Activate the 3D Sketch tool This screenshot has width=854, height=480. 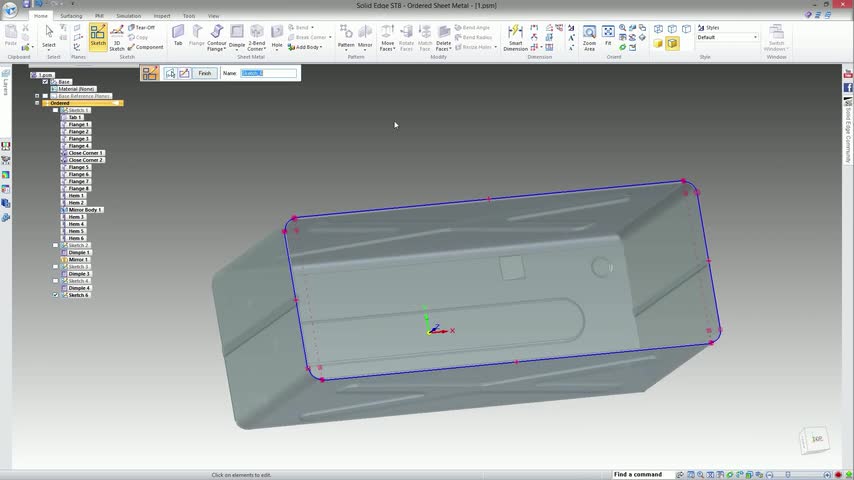tap(117, 38)
